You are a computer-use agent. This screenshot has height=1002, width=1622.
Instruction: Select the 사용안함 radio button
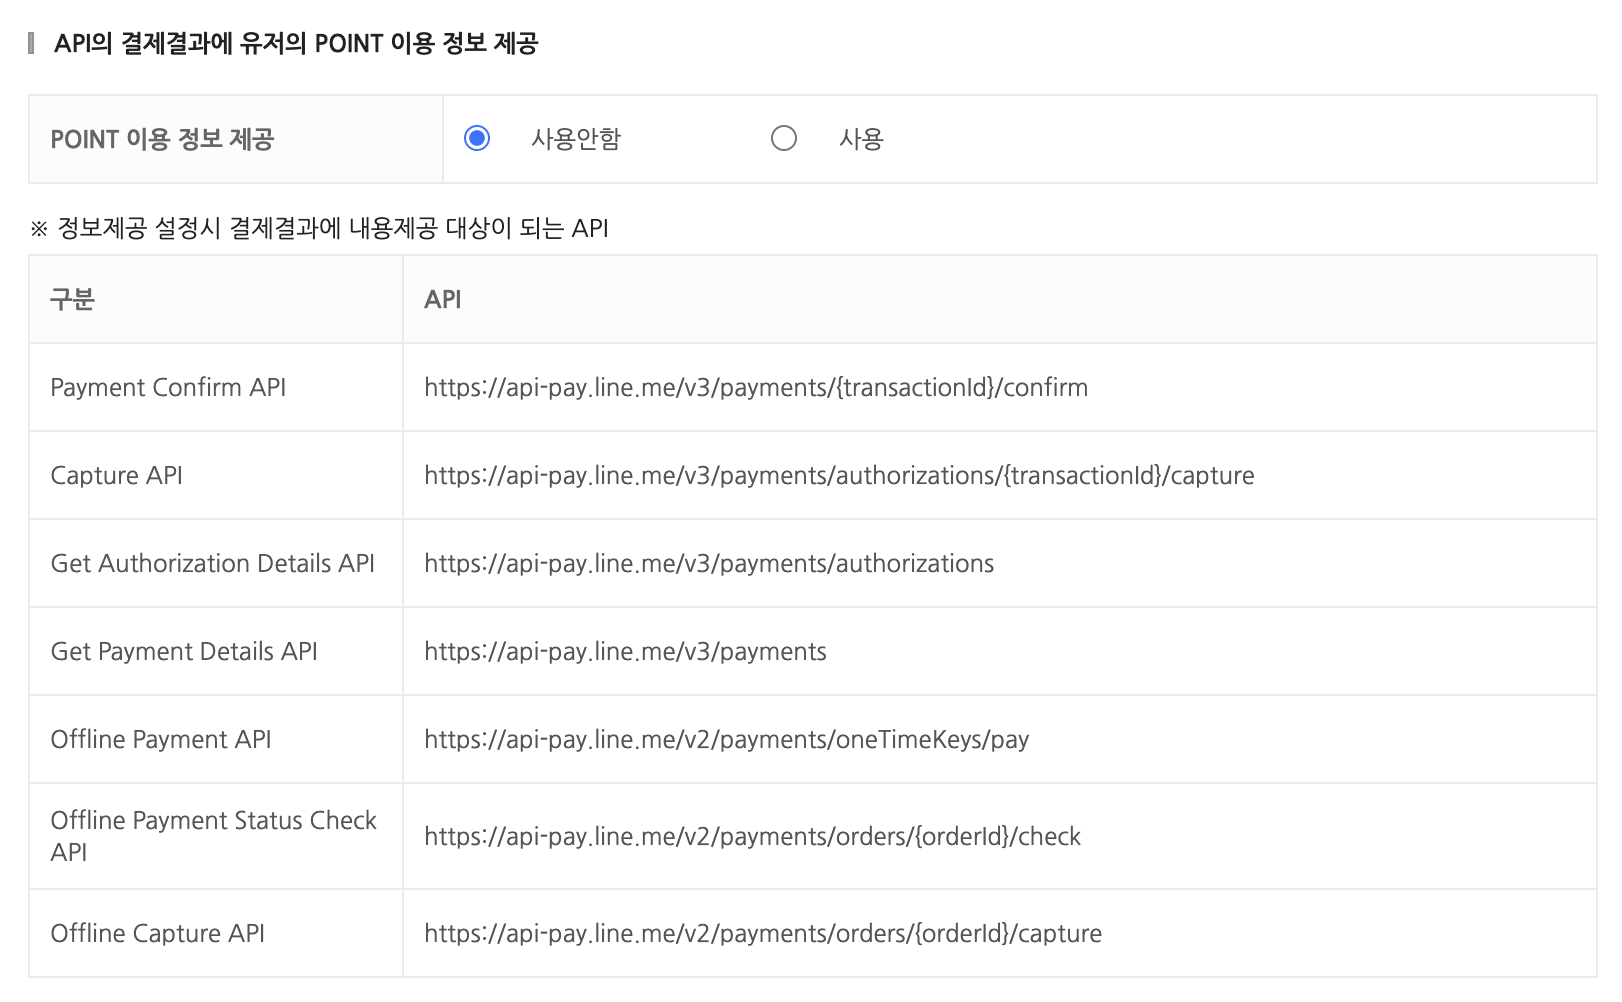click(477, 138)
